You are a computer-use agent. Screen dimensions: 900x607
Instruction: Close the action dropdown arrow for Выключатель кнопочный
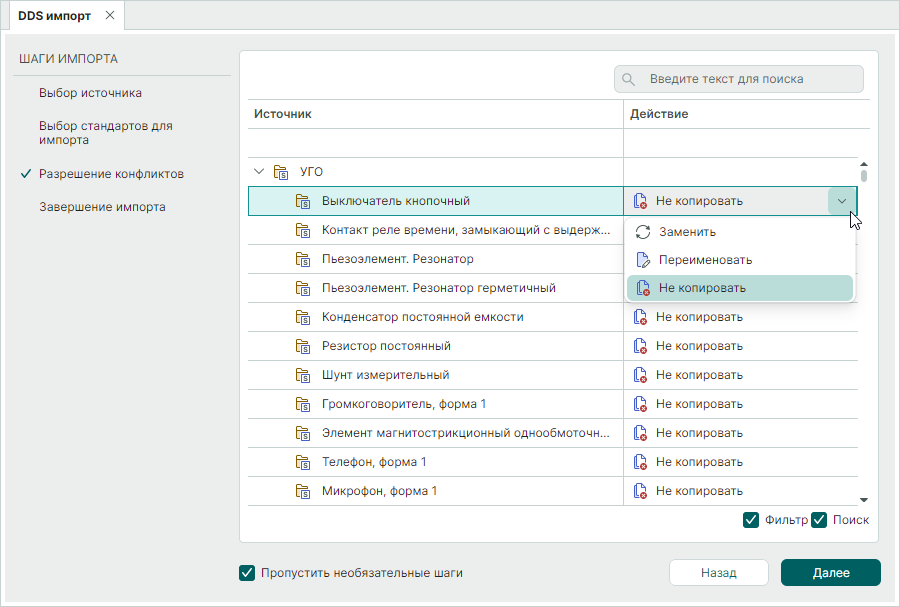click(x=841, y=201)
